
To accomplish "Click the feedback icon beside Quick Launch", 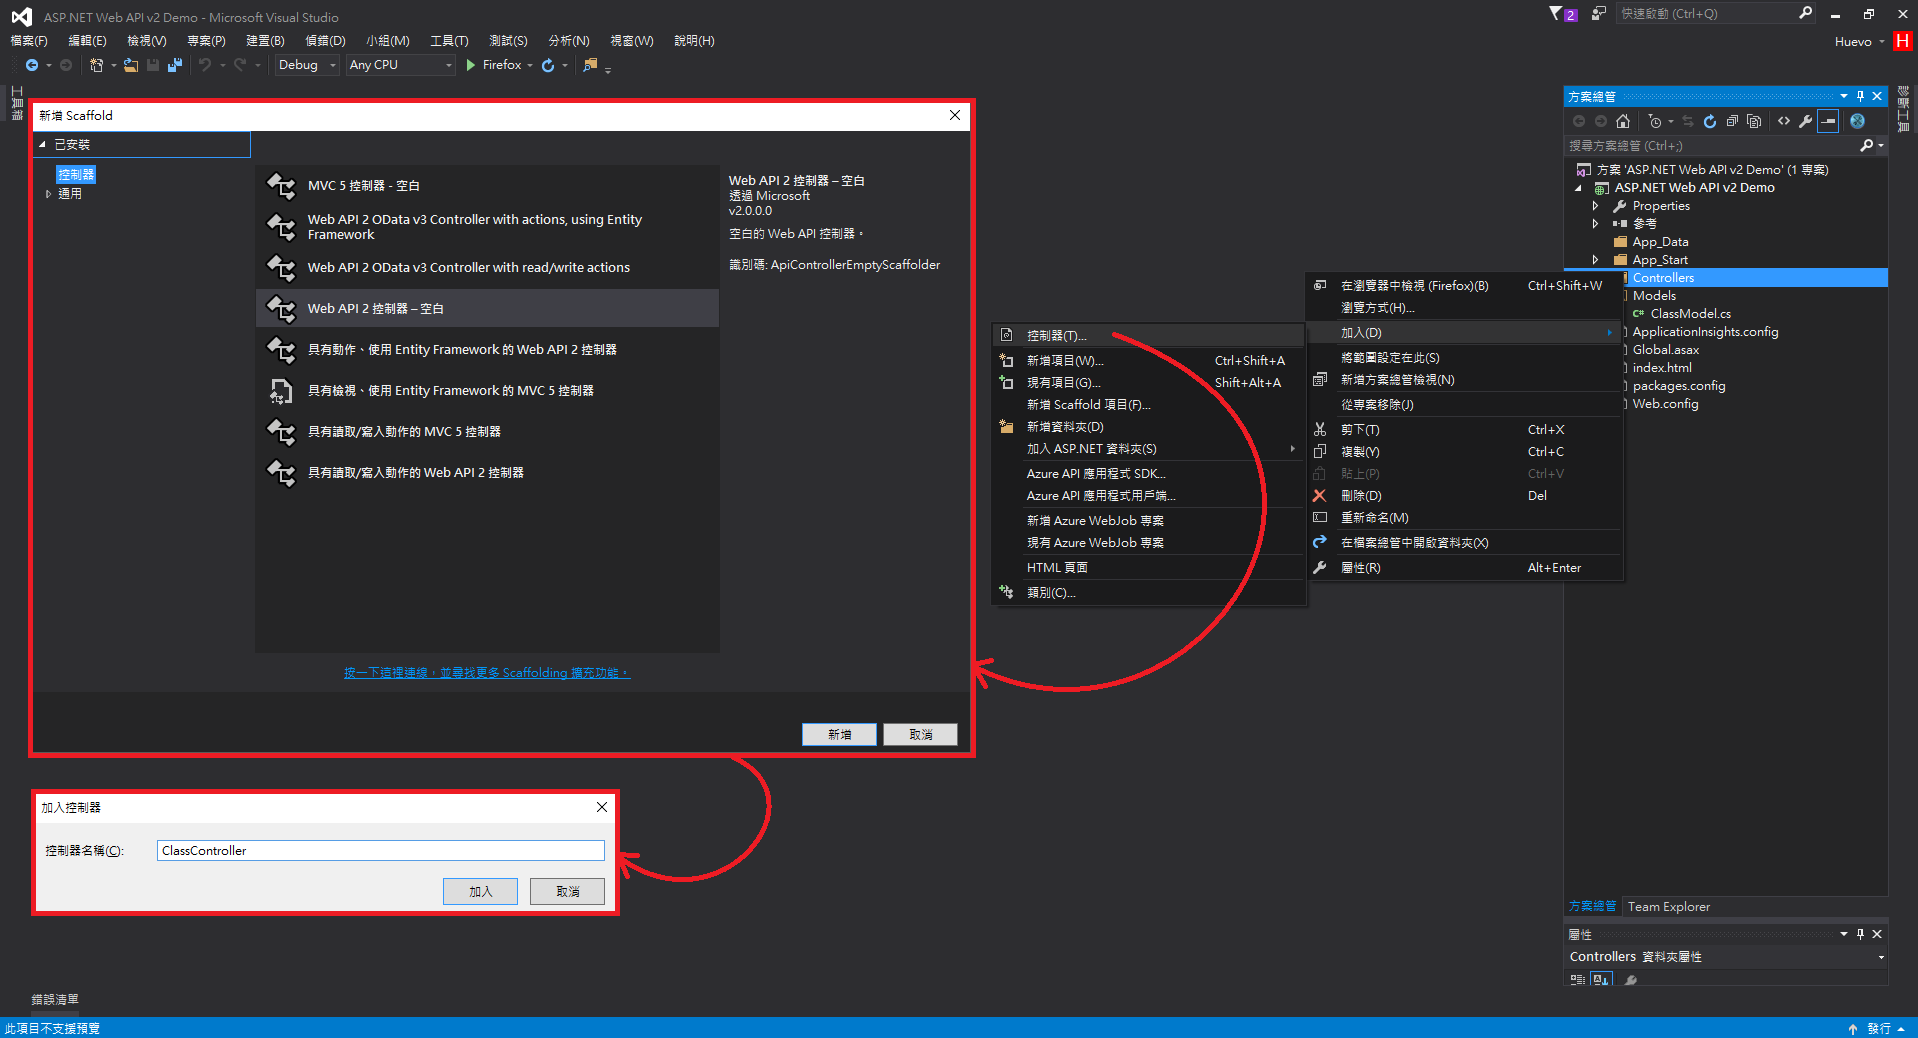I will tap(1598, 14).
